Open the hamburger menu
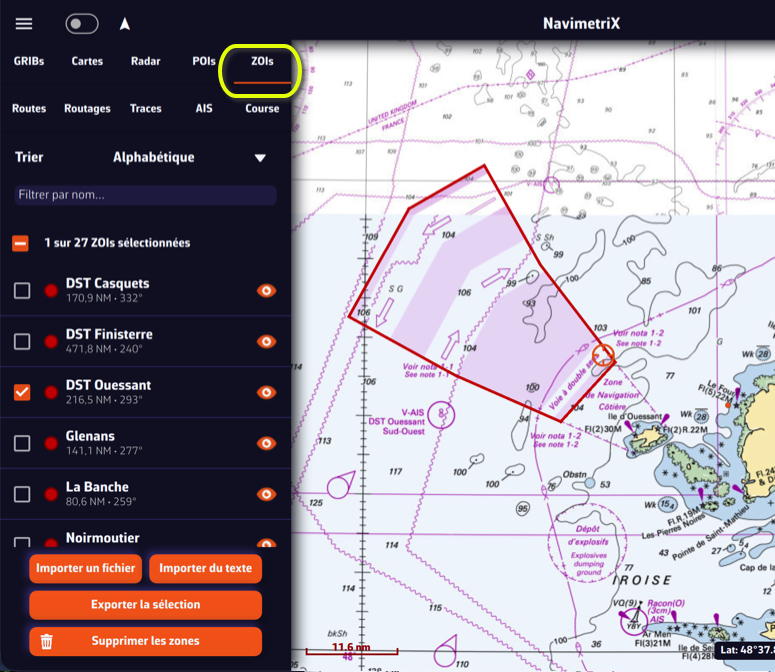 [24, 24]
